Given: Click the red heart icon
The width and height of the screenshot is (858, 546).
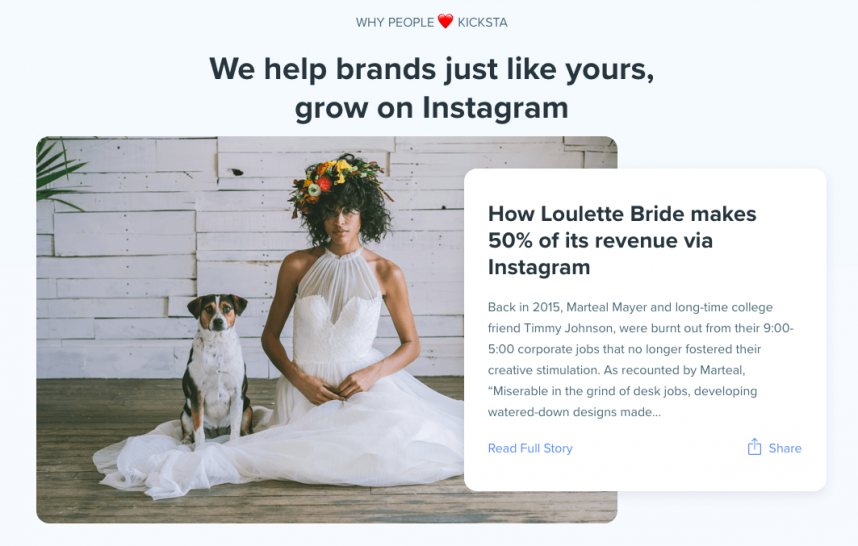Looking at the screenshot, I should [445, 21].
